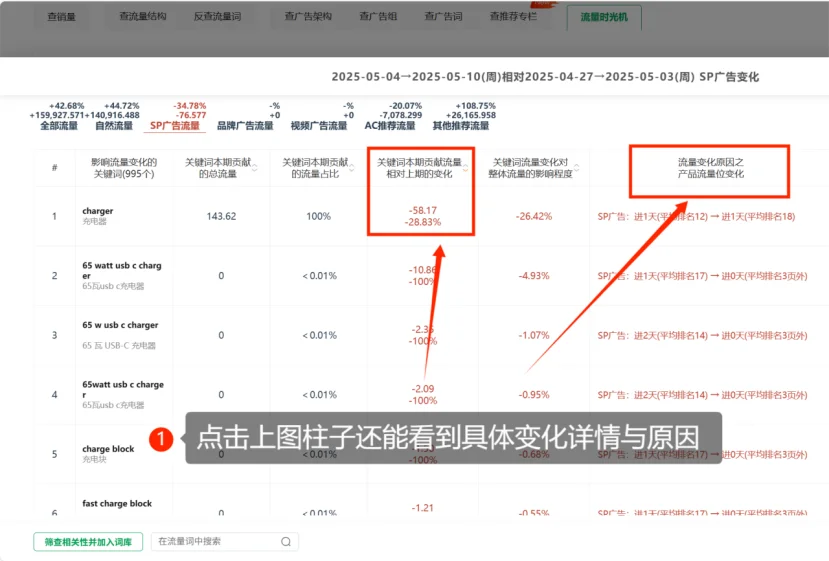Select the 流量时光机 tab
Image resolution: width=829 pixels, height=561 pixels.
[x=604, y=17]
